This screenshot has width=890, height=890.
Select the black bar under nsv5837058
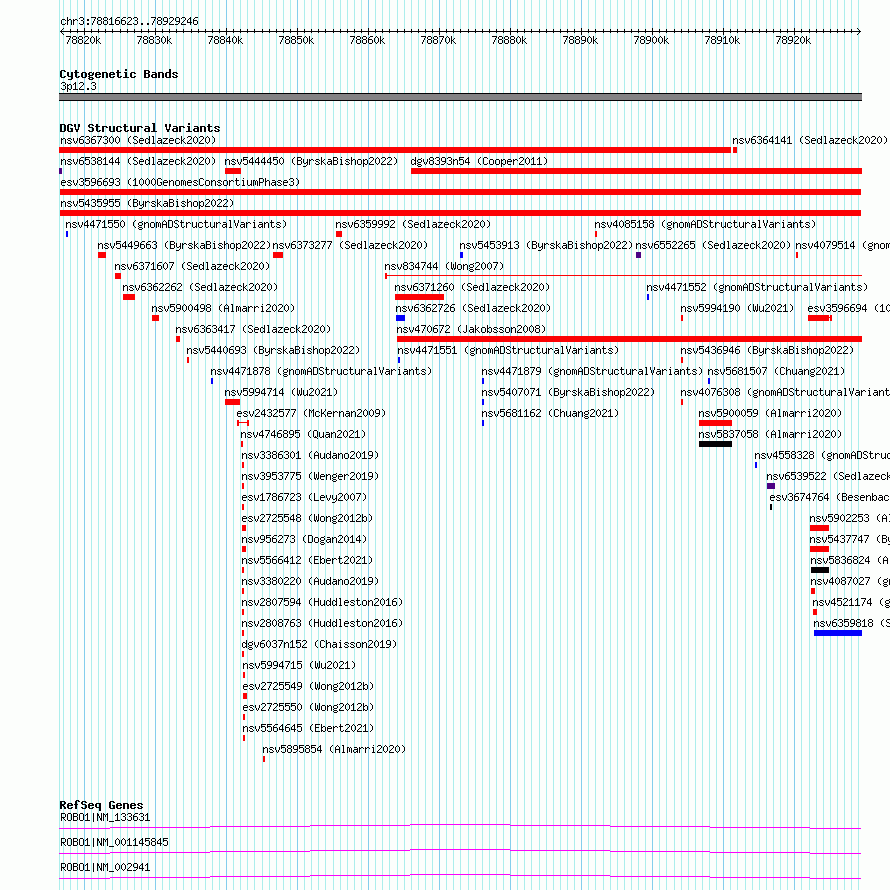click(715, 444)
